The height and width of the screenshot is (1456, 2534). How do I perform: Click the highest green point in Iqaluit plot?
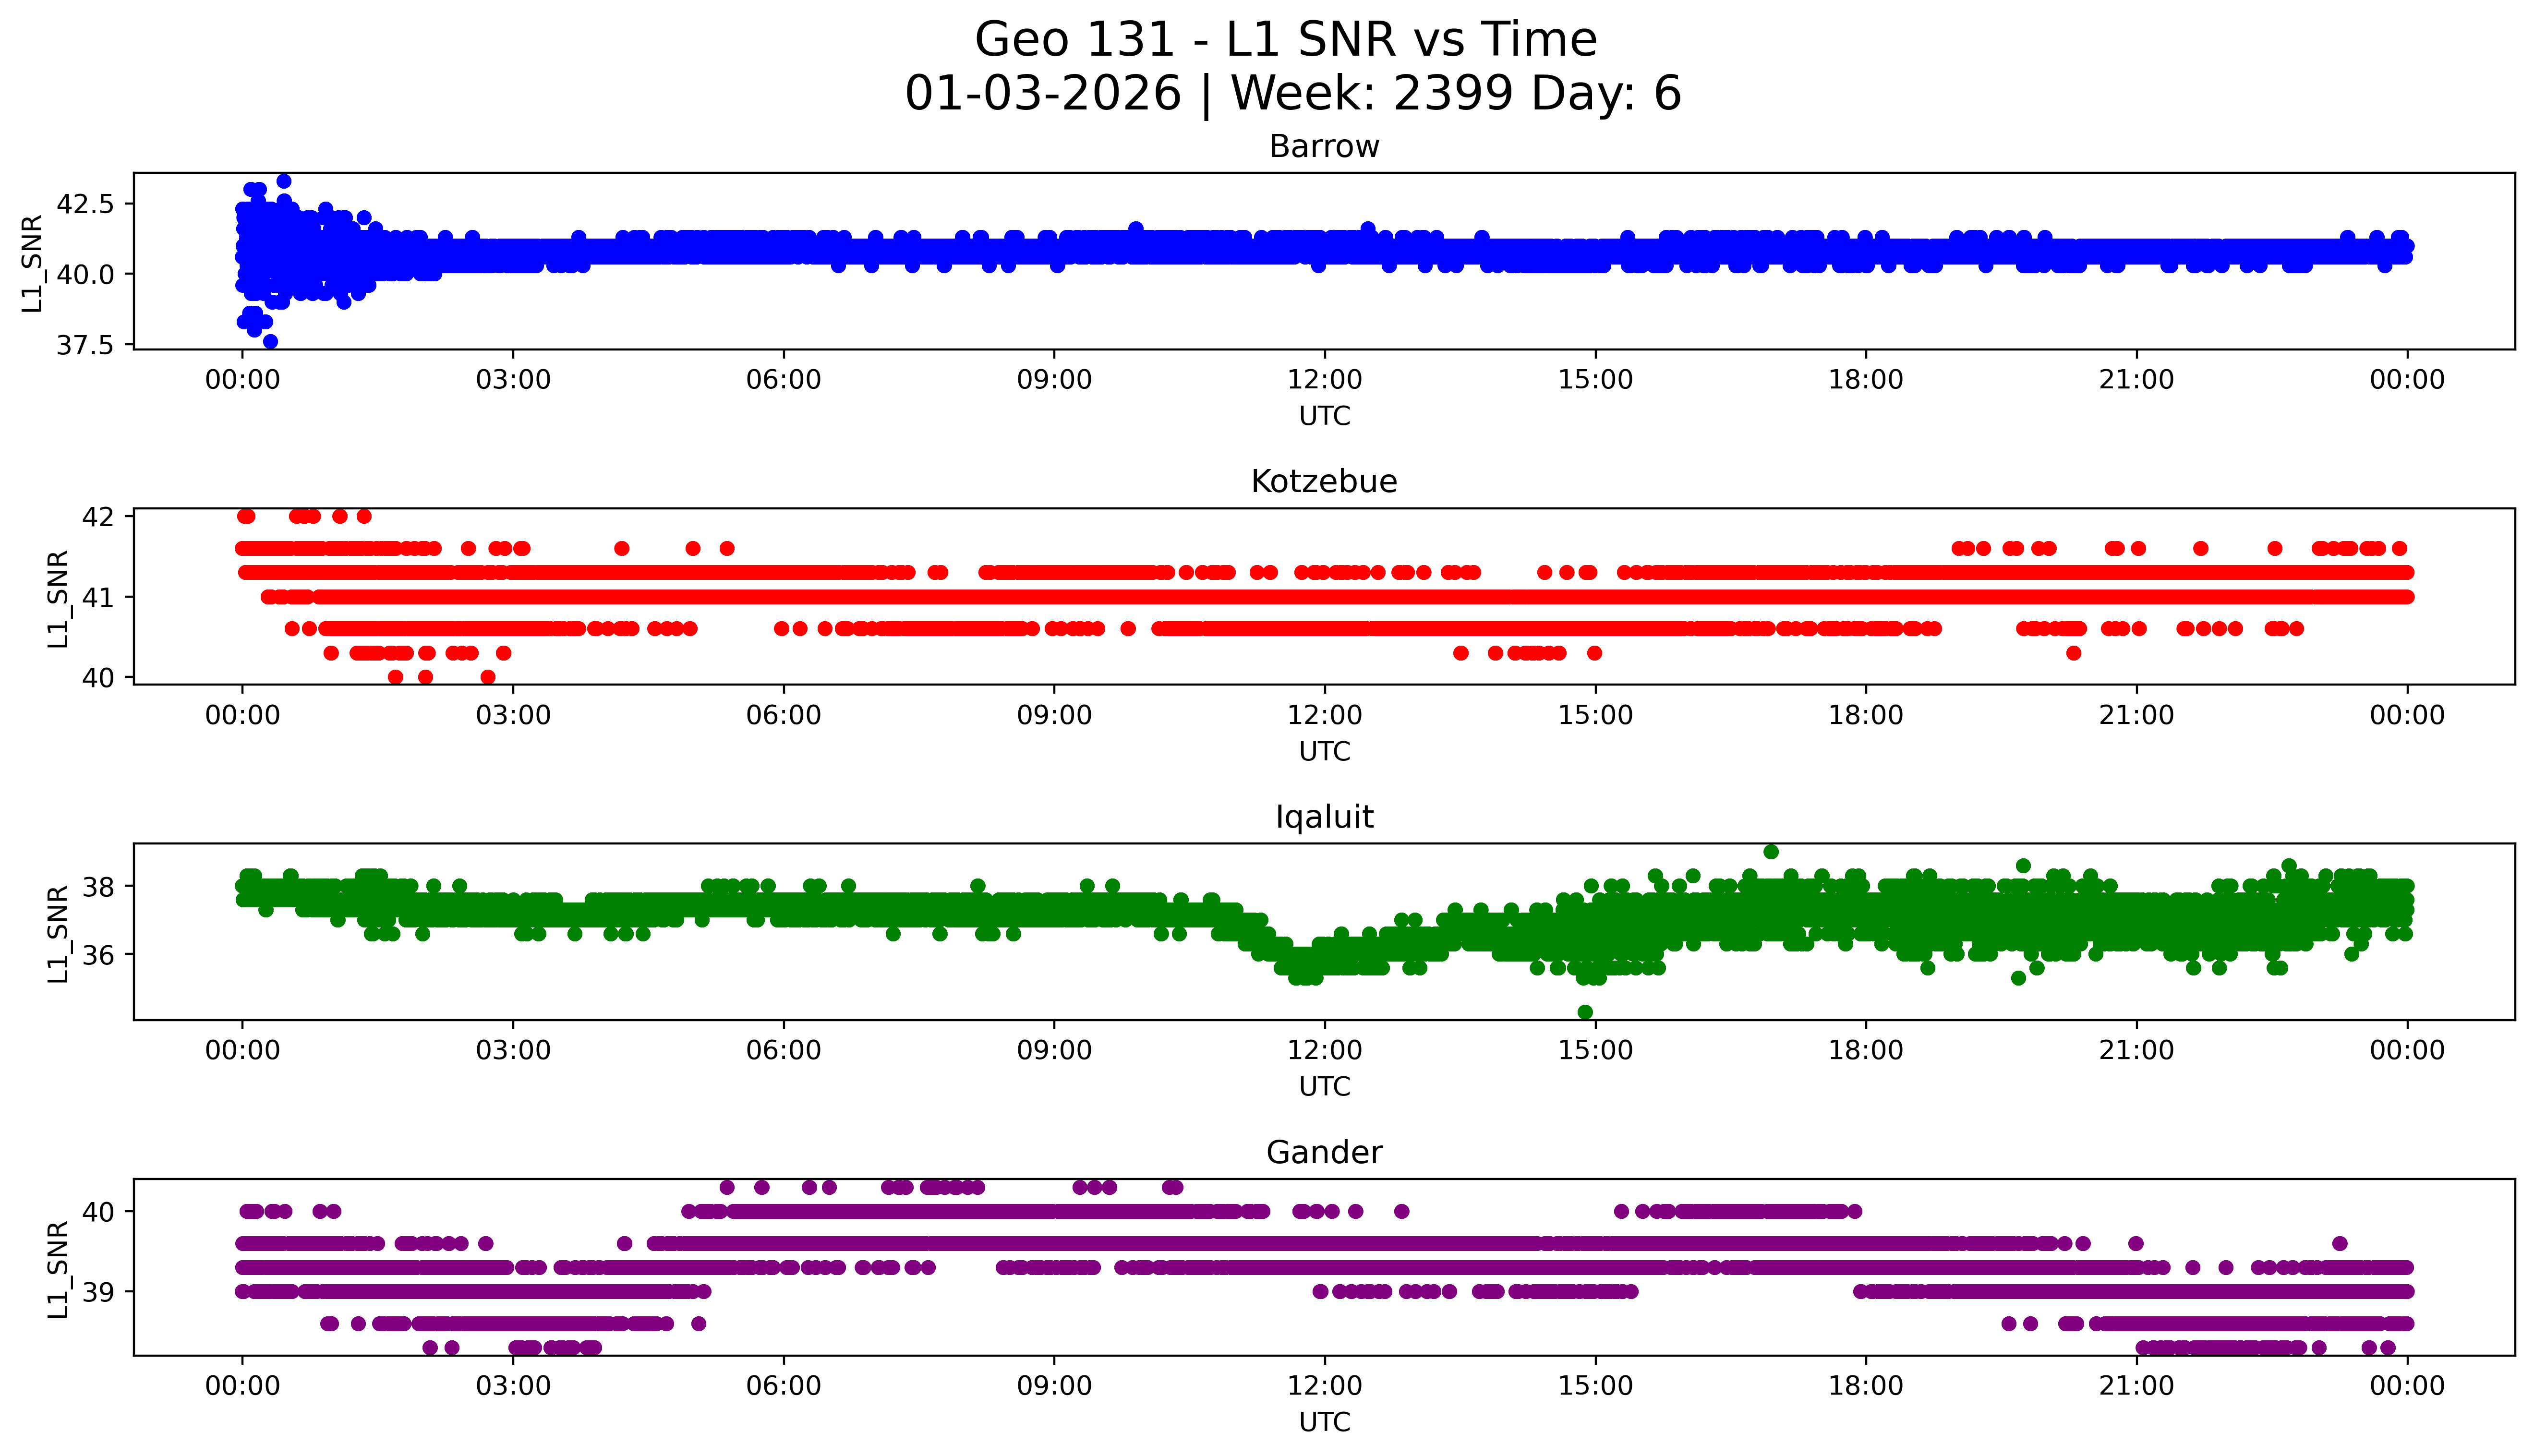[x=1771, y=852]
